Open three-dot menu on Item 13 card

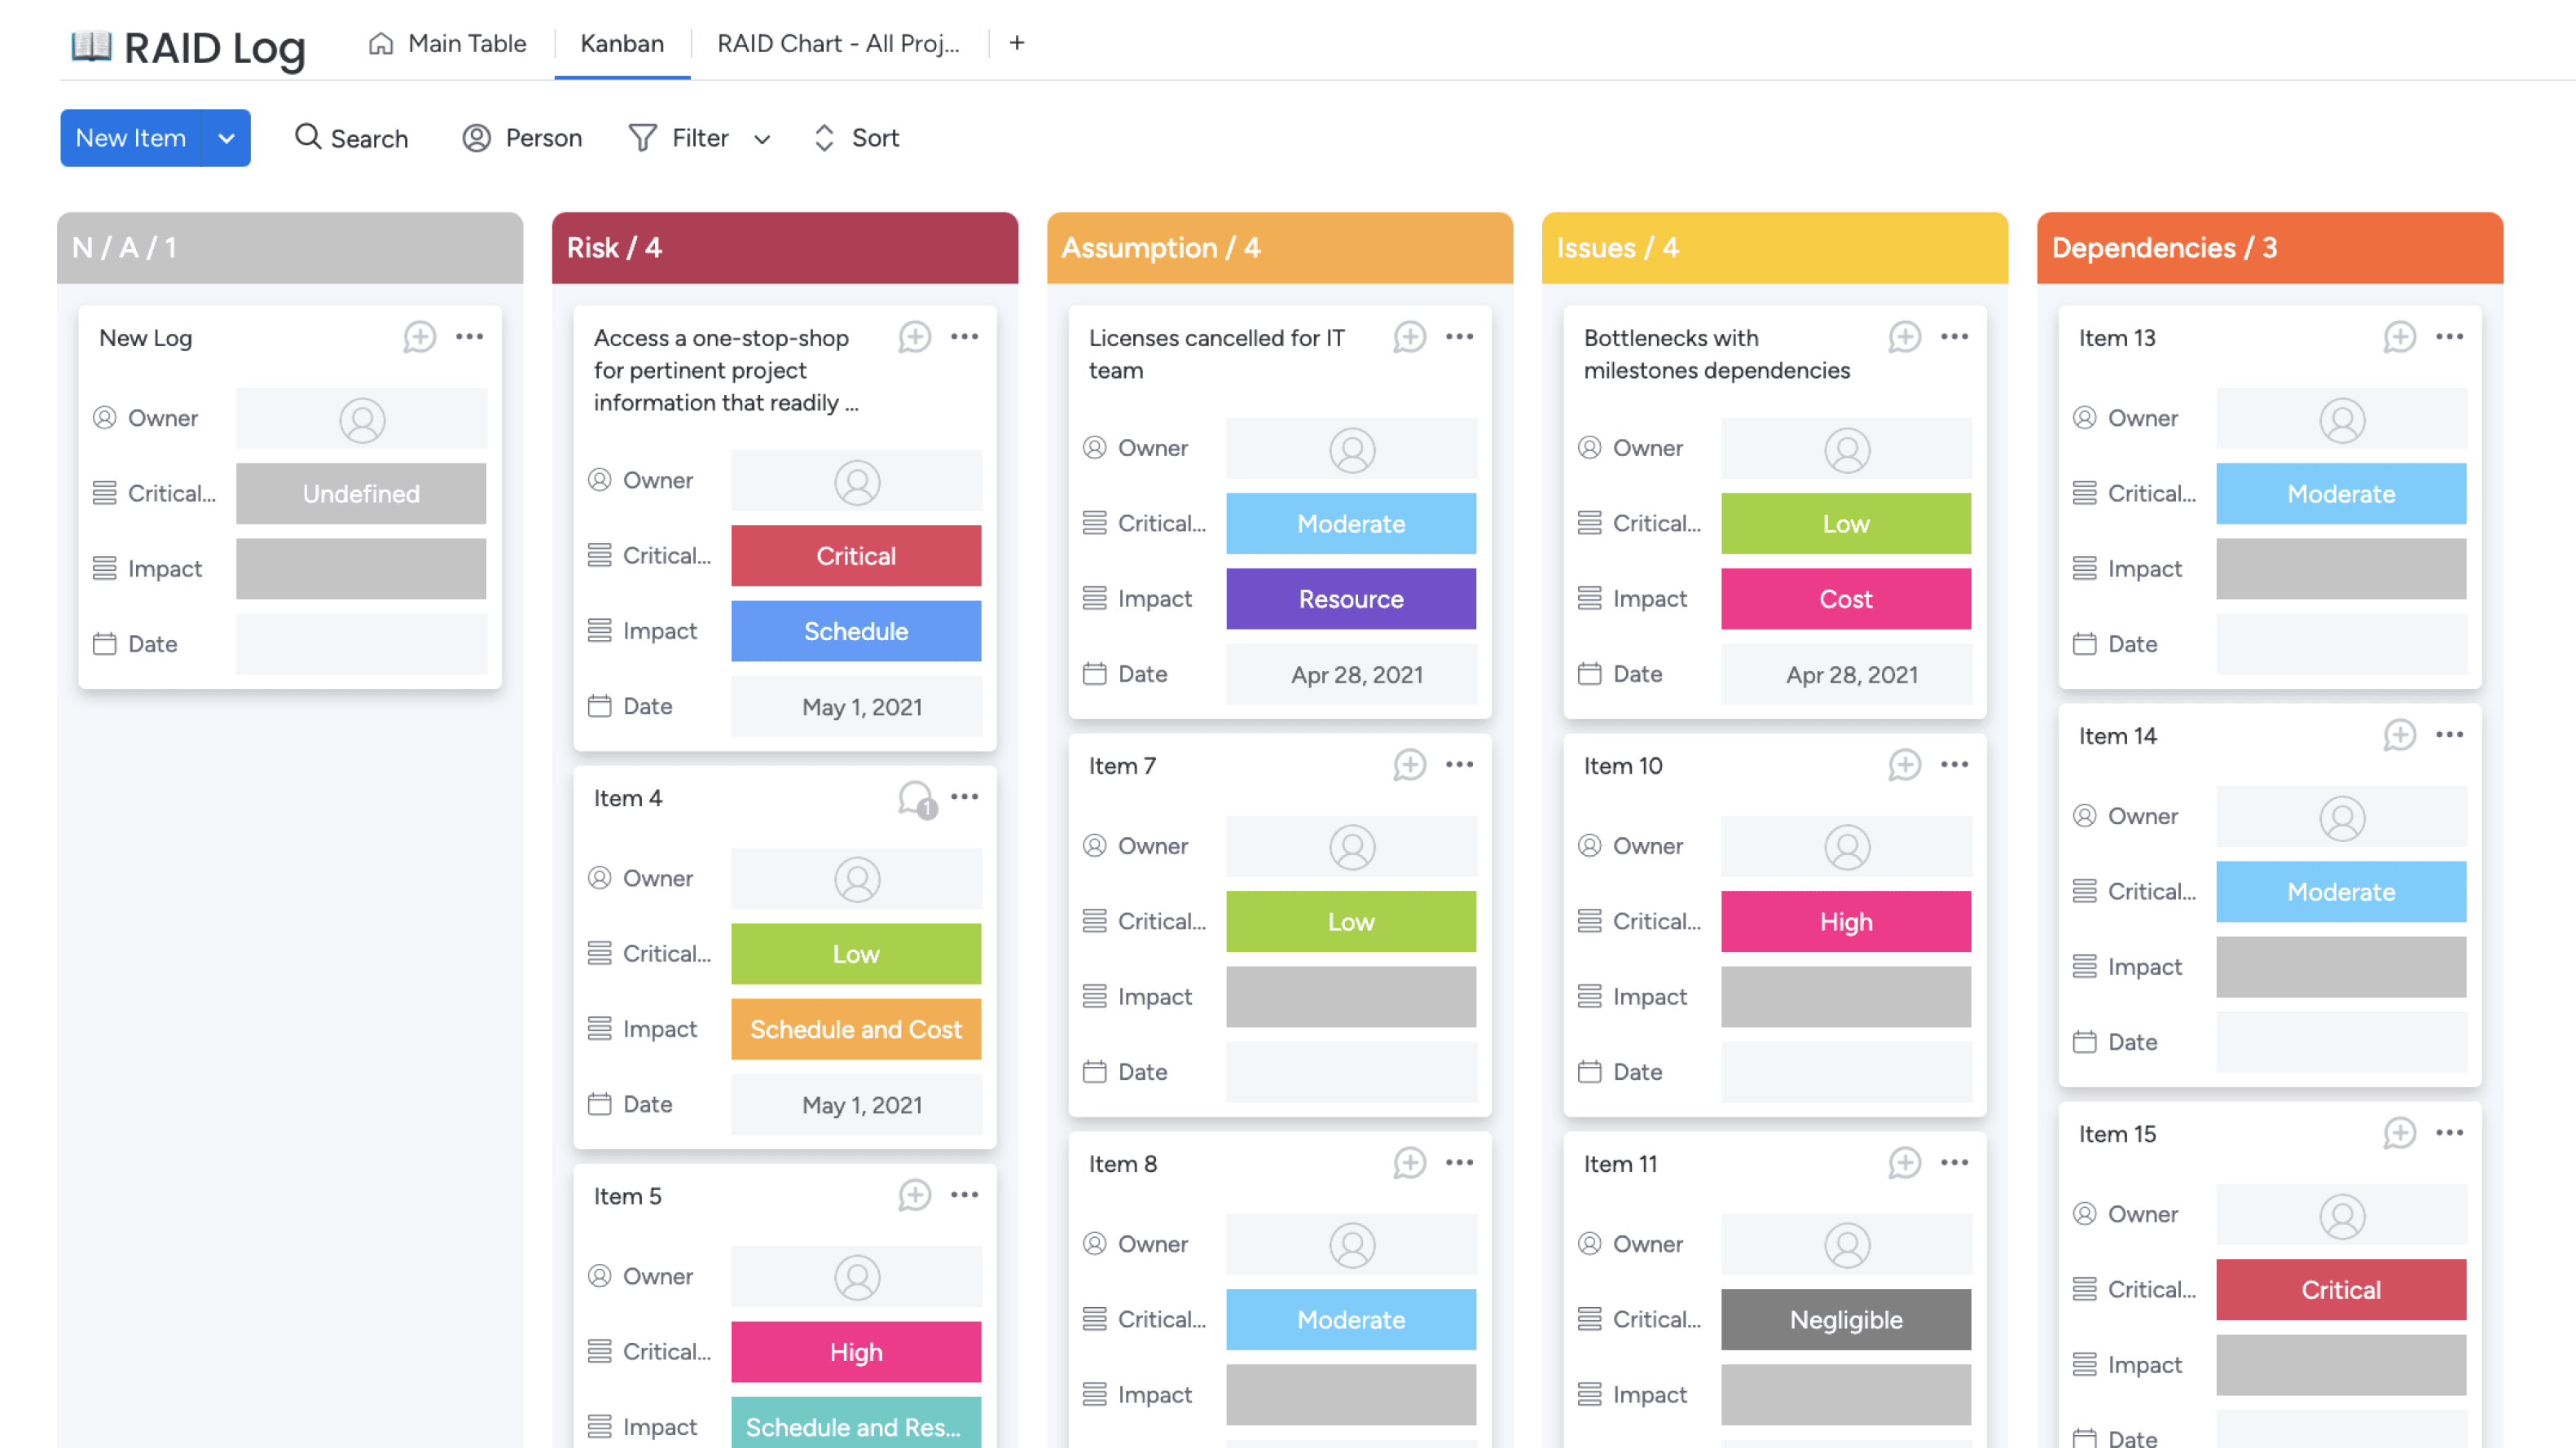point(2449,337)
